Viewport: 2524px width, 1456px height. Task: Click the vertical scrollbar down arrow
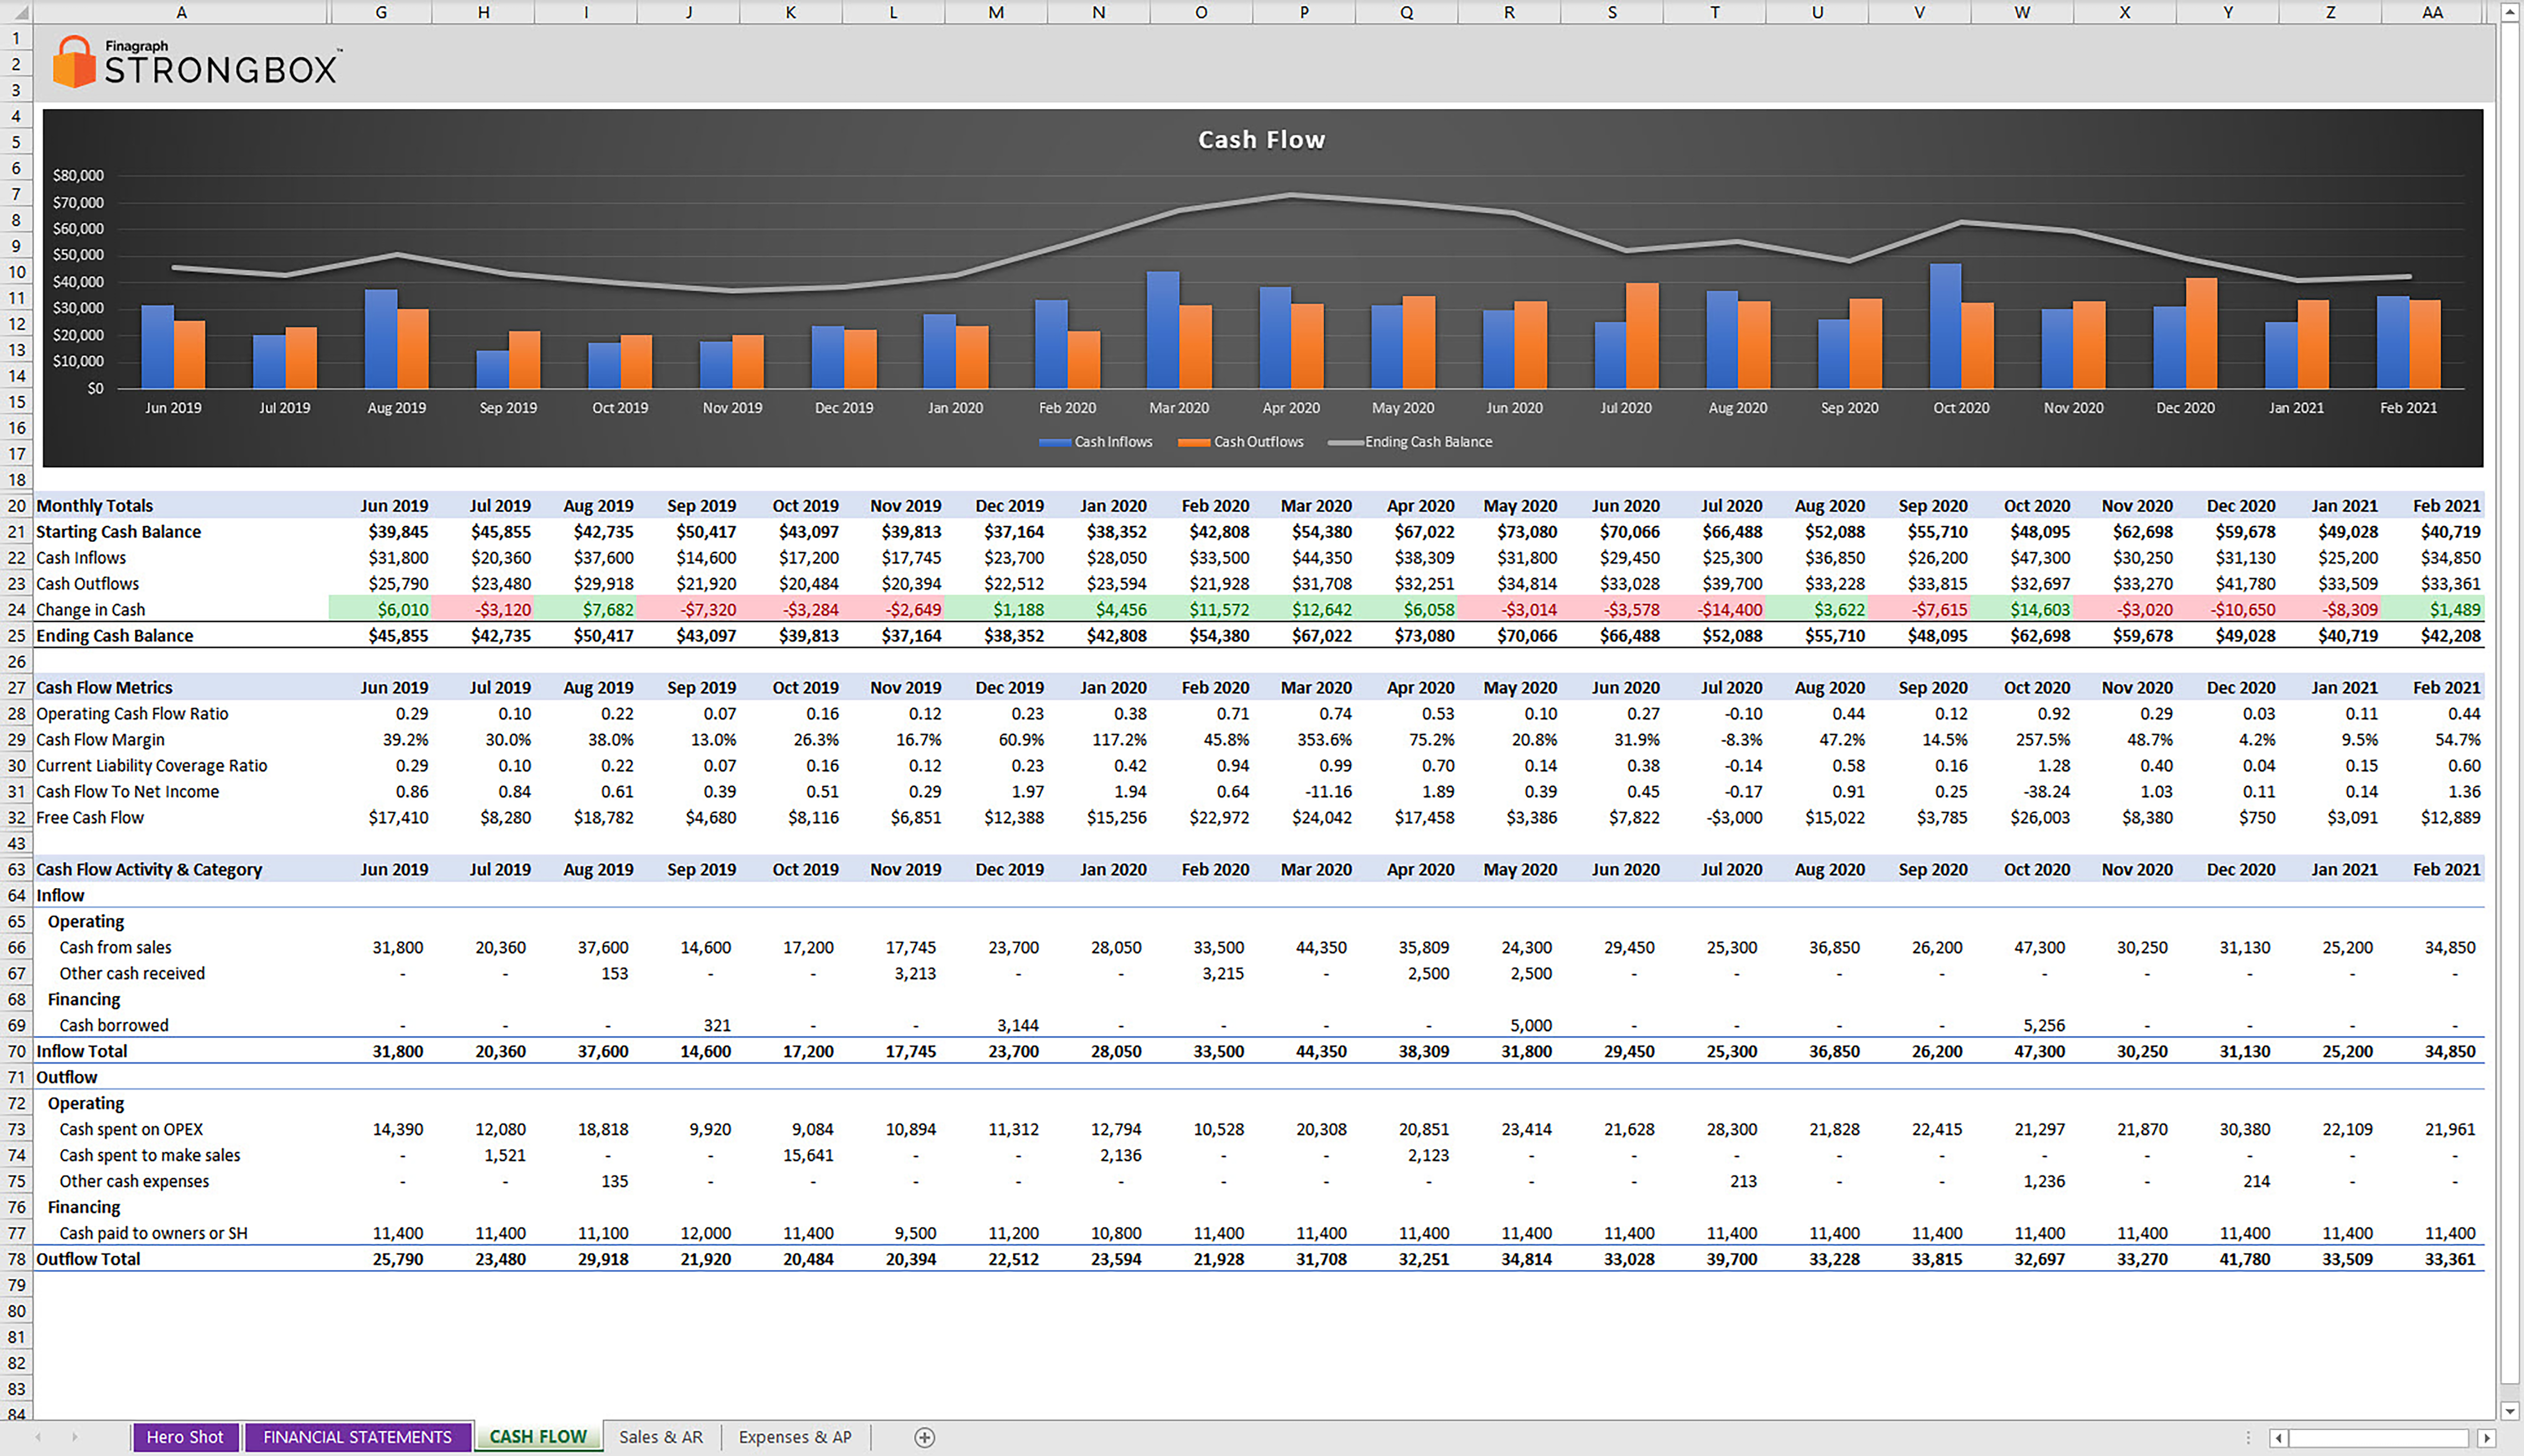(2510, 1411)
